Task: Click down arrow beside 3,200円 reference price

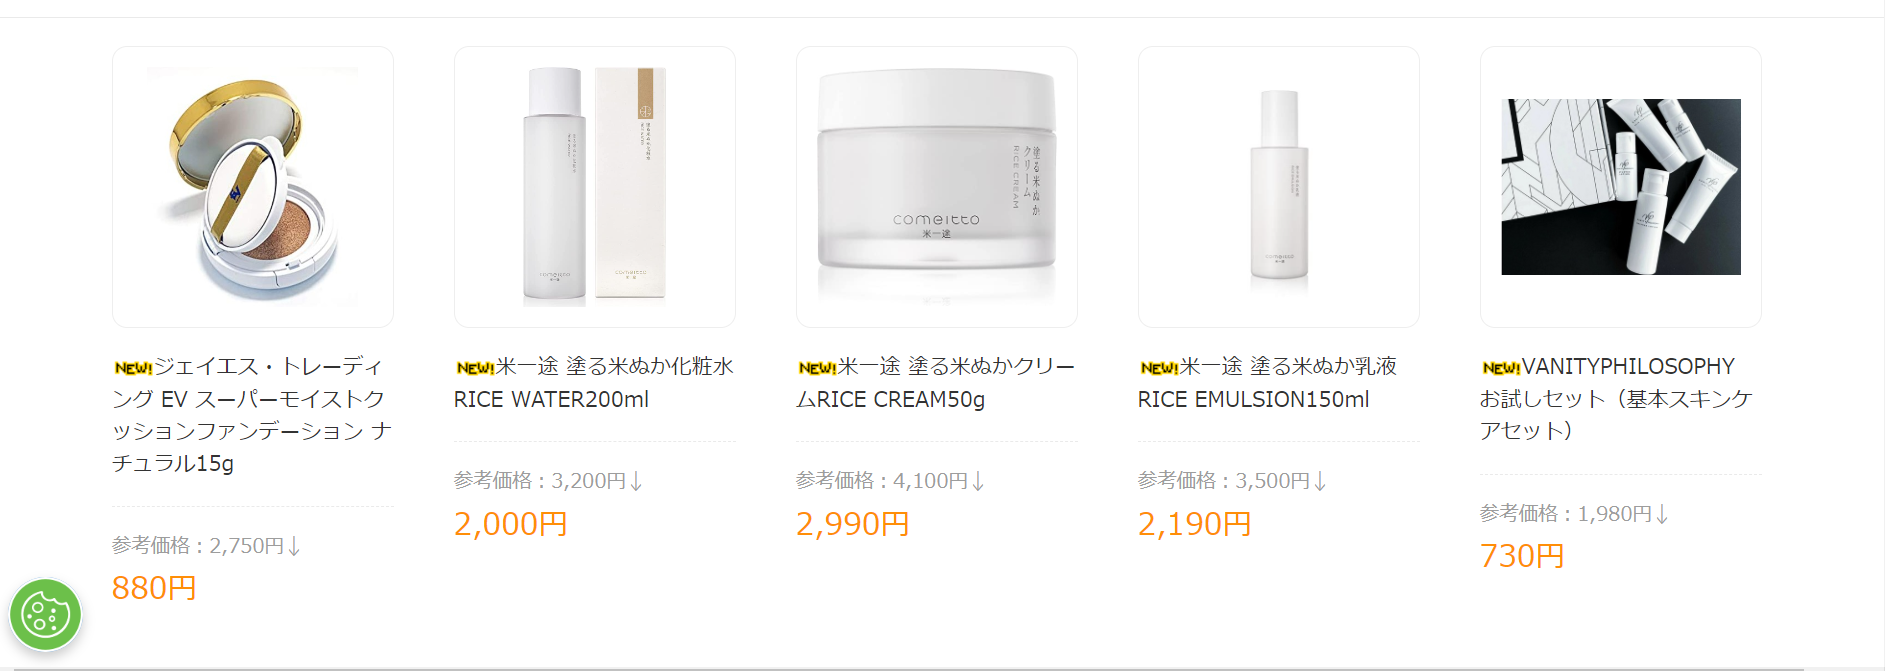Action: click(636, 481)
